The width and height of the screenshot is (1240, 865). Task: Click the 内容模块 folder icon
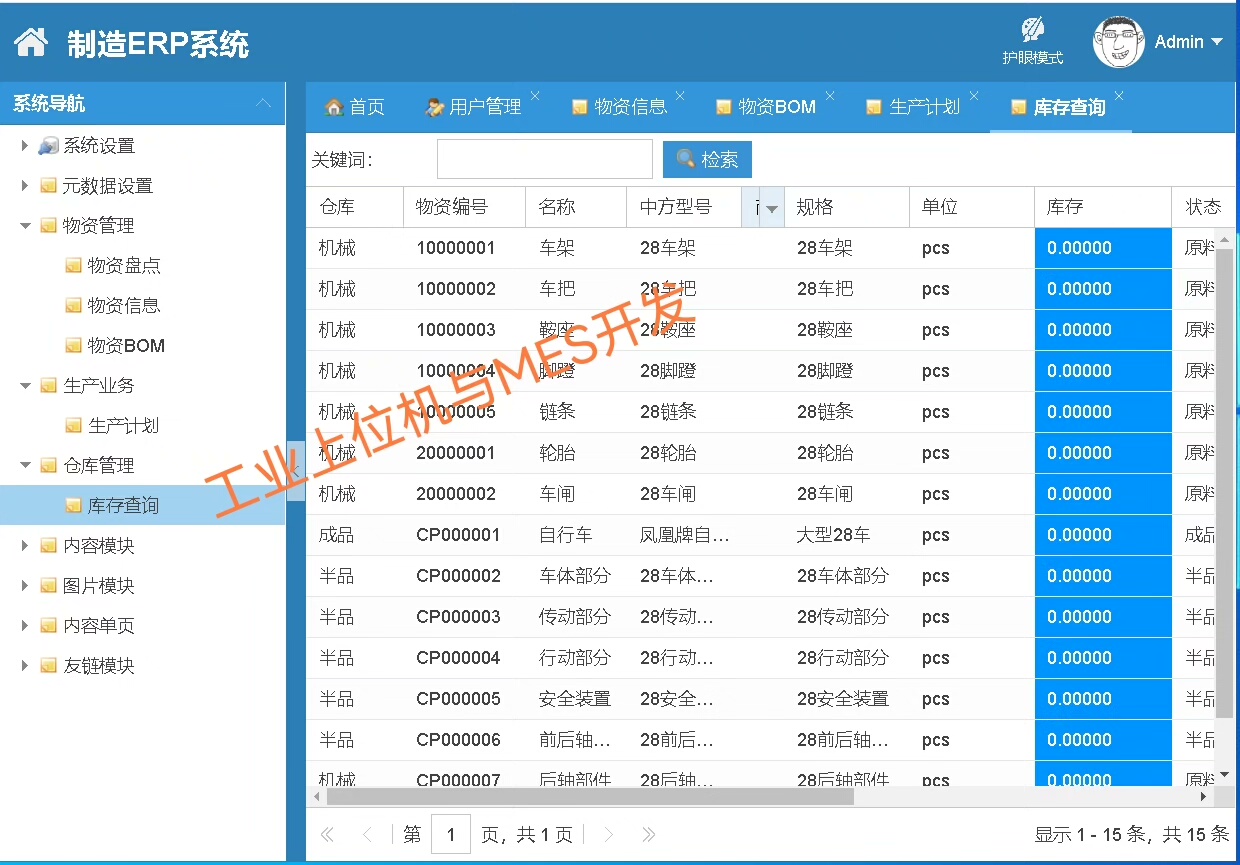click(48, 546)
